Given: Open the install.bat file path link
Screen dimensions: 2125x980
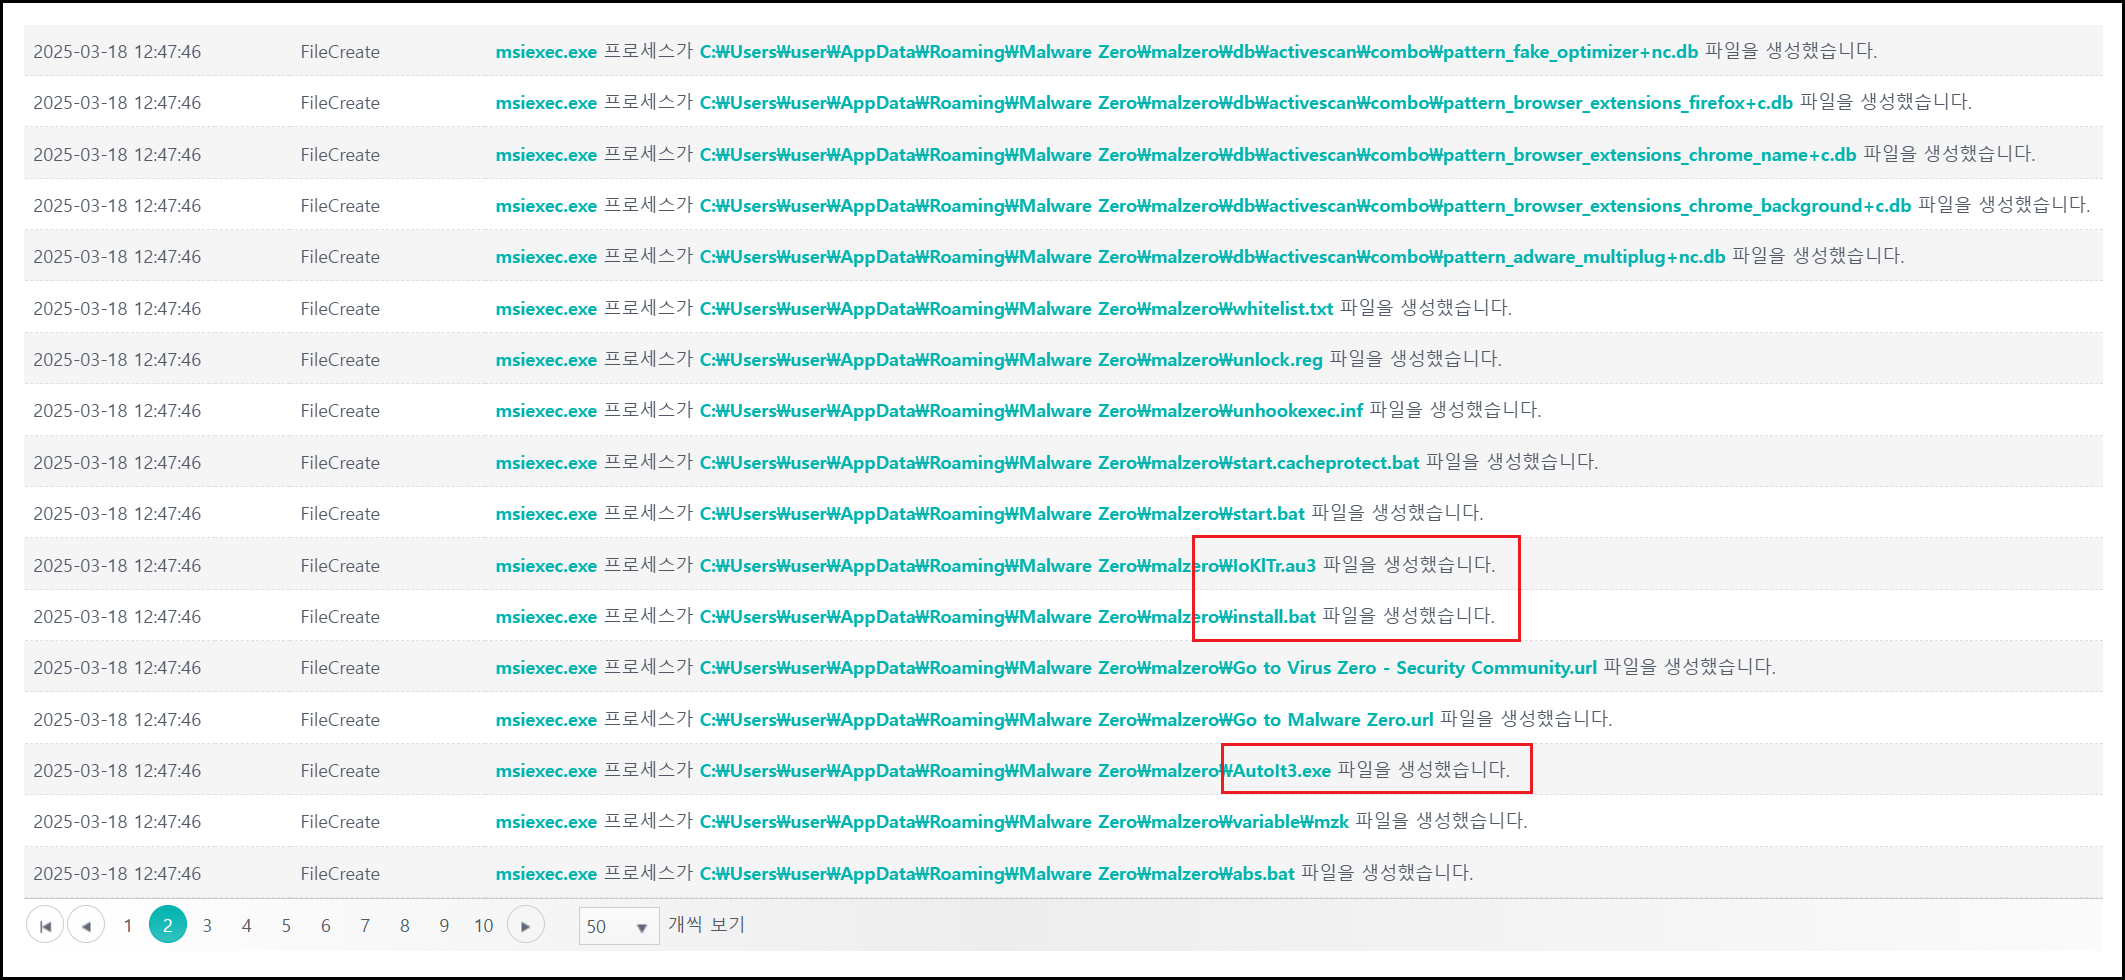Looking at the screenshot, I should point(1008,616).
